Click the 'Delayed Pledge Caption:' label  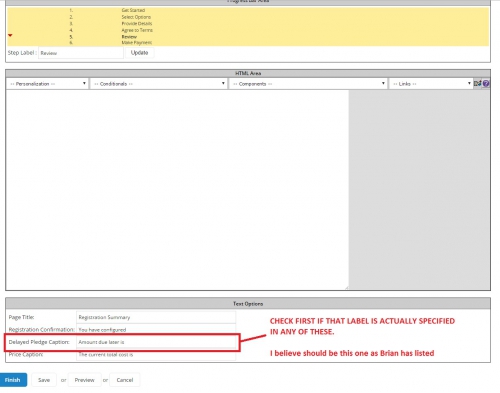[x=39, y=342]
